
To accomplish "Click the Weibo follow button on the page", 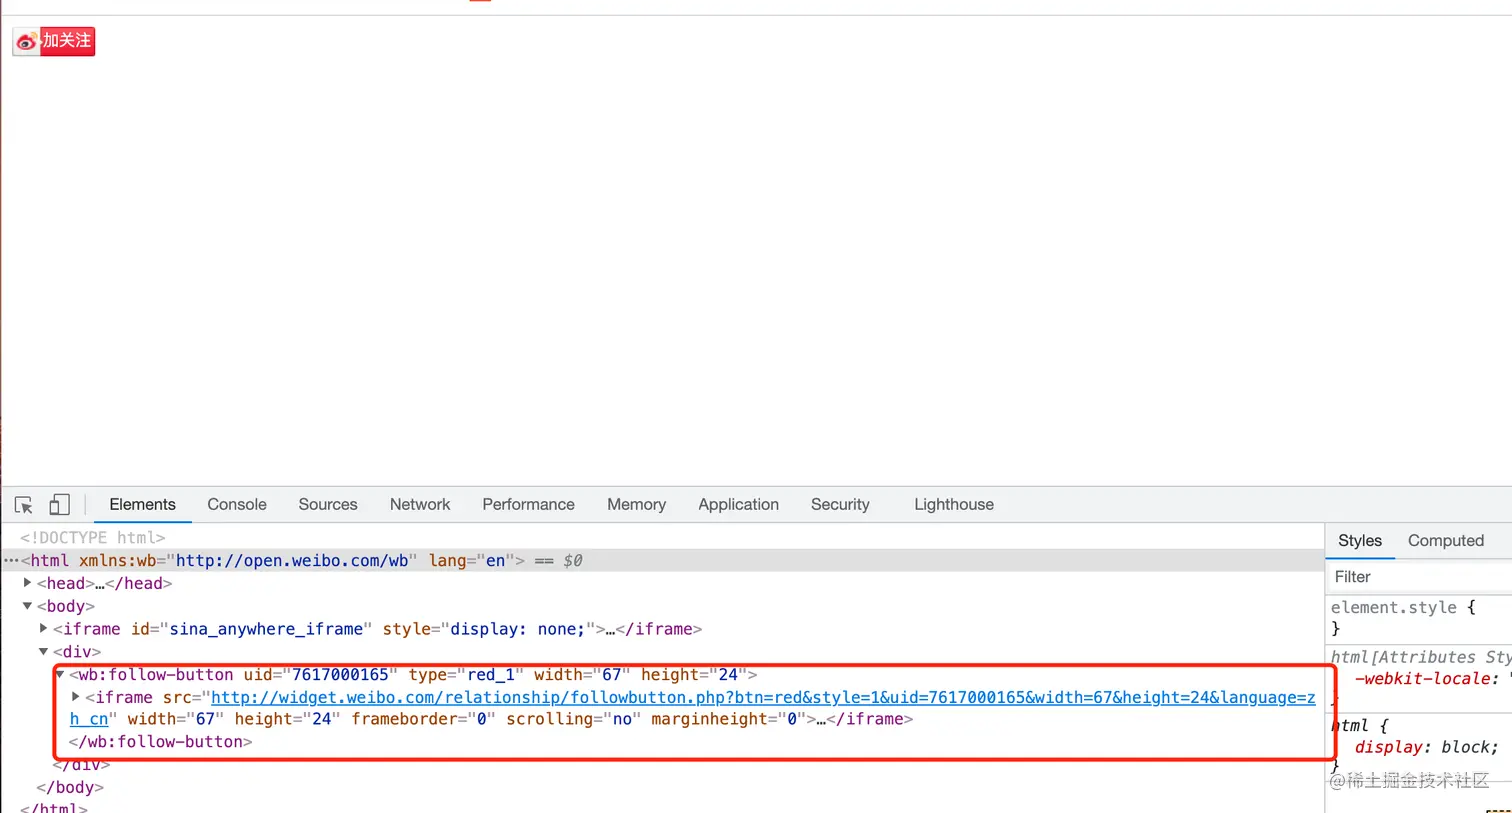I will 54,41.
